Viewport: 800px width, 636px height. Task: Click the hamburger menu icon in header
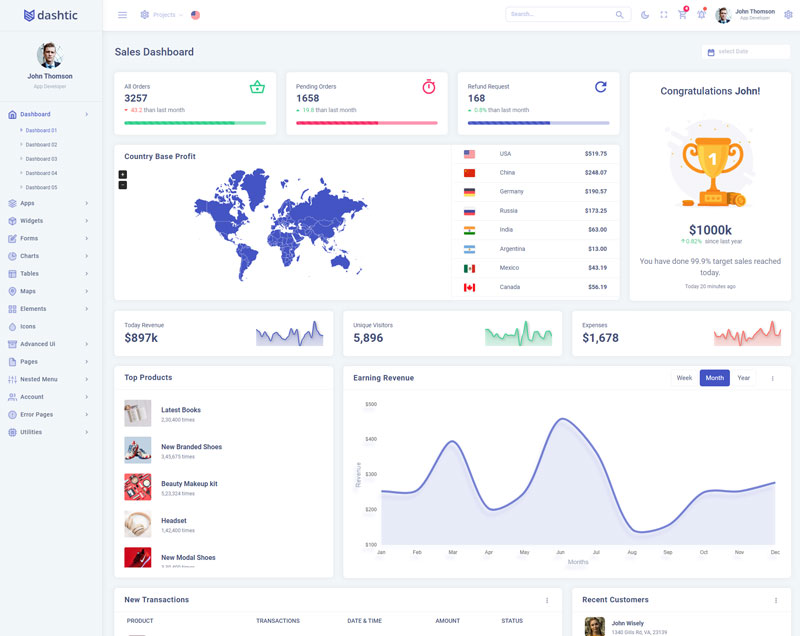[122, 15]
